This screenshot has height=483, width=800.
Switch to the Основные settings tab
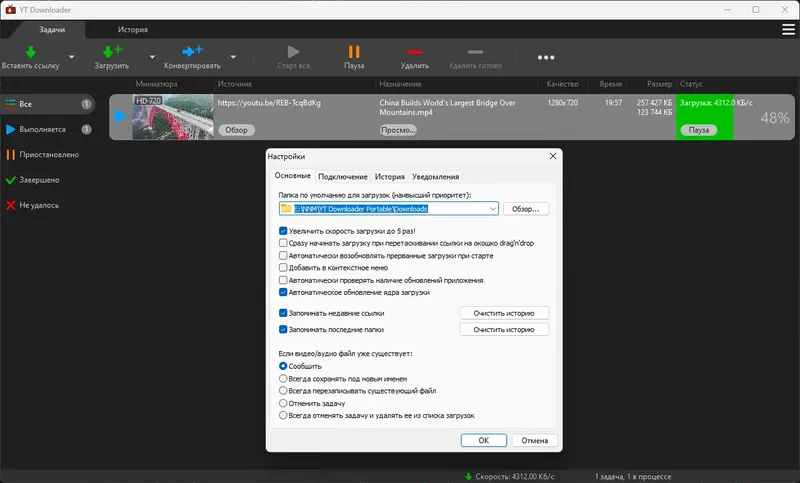(292, 175)
